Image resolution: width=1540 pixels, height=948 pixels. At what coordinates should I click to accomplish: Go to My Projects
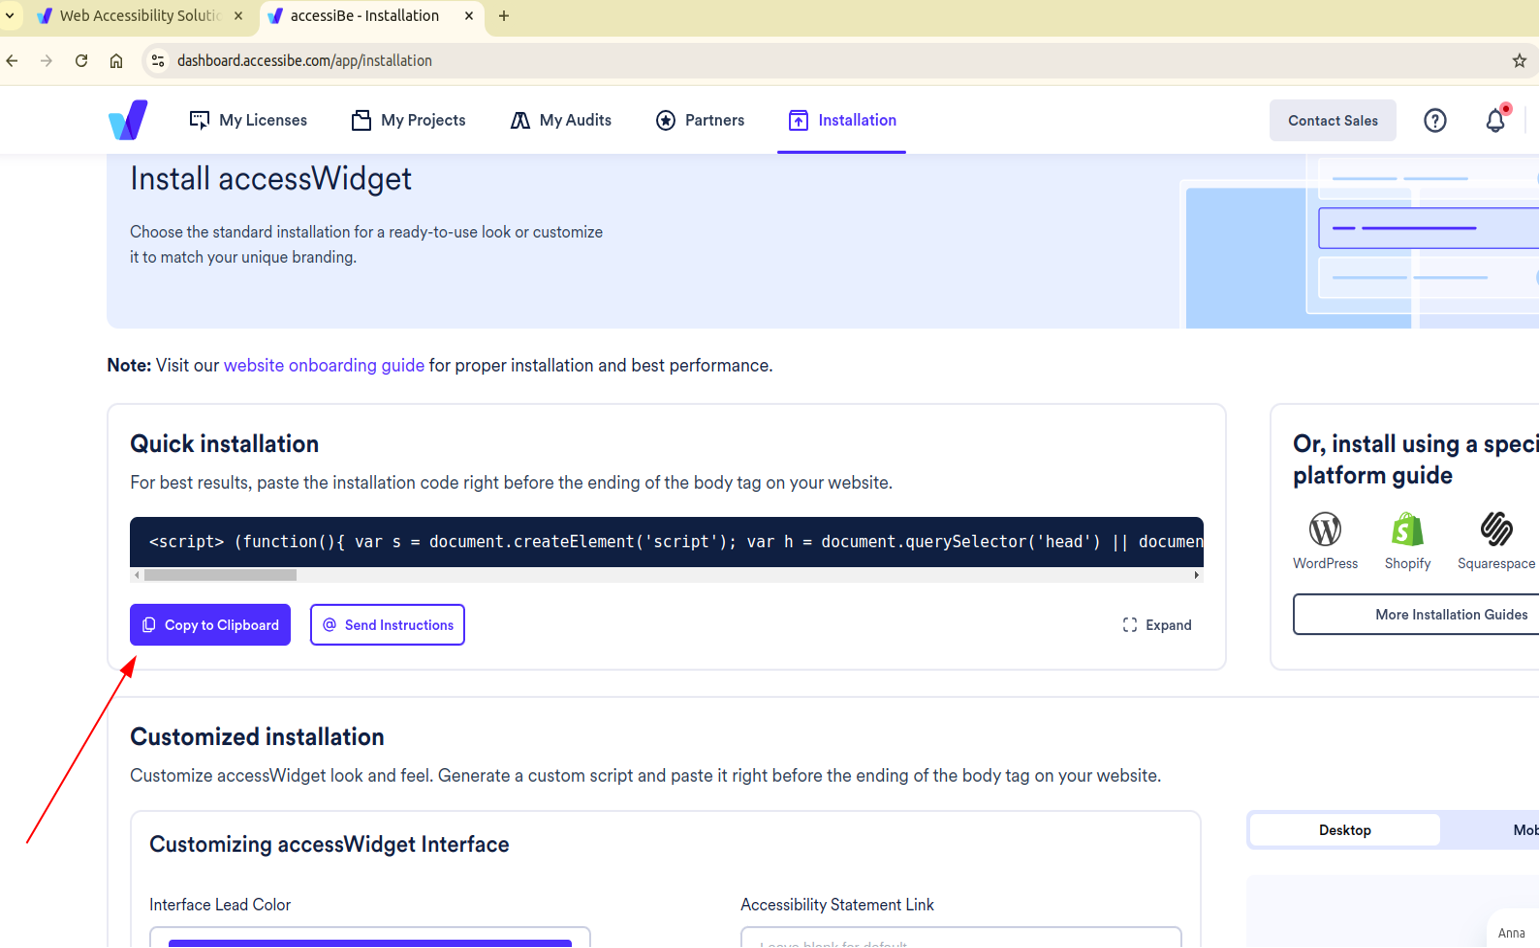tap(408, 120)
